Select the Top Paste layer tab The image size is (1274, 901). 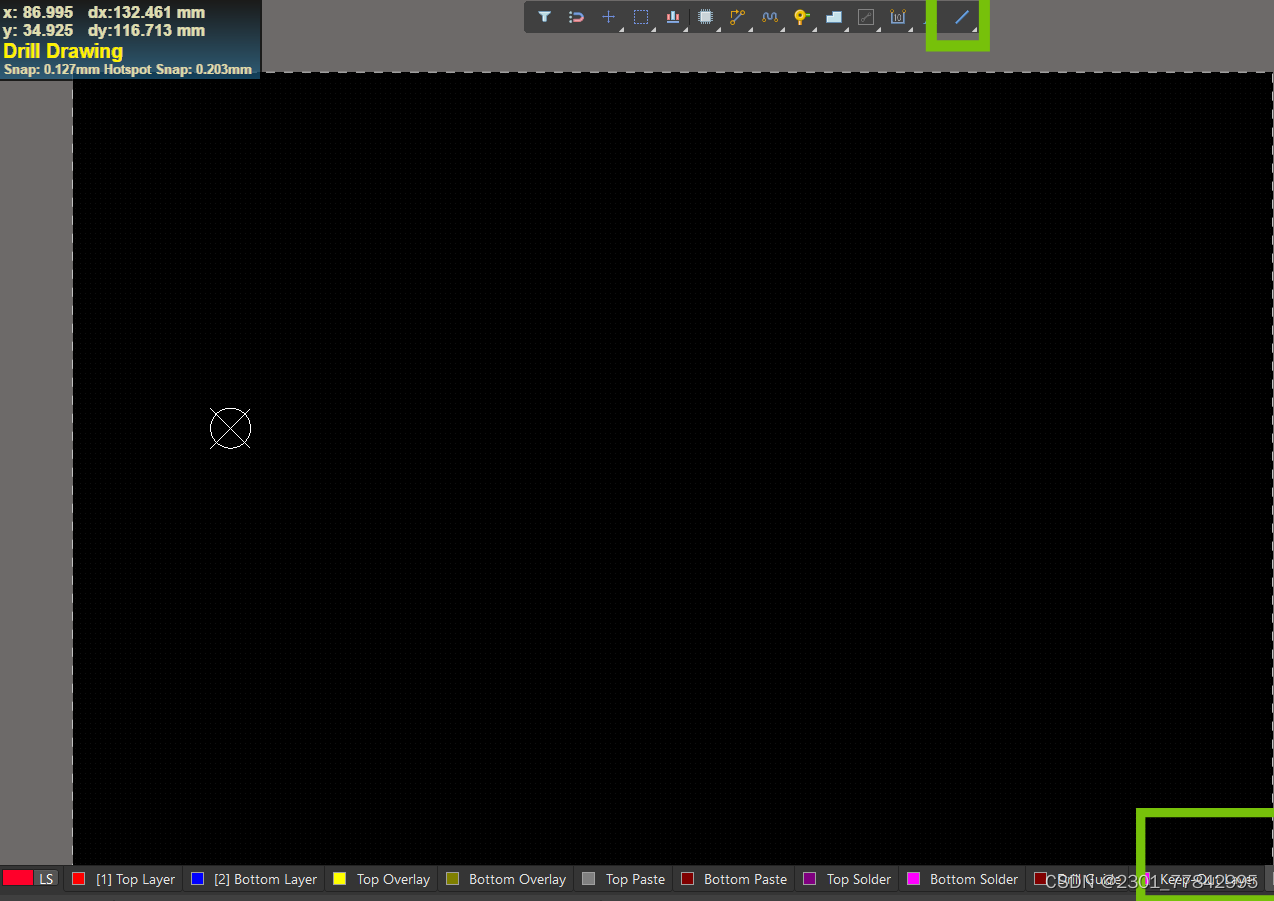(623, 879)
